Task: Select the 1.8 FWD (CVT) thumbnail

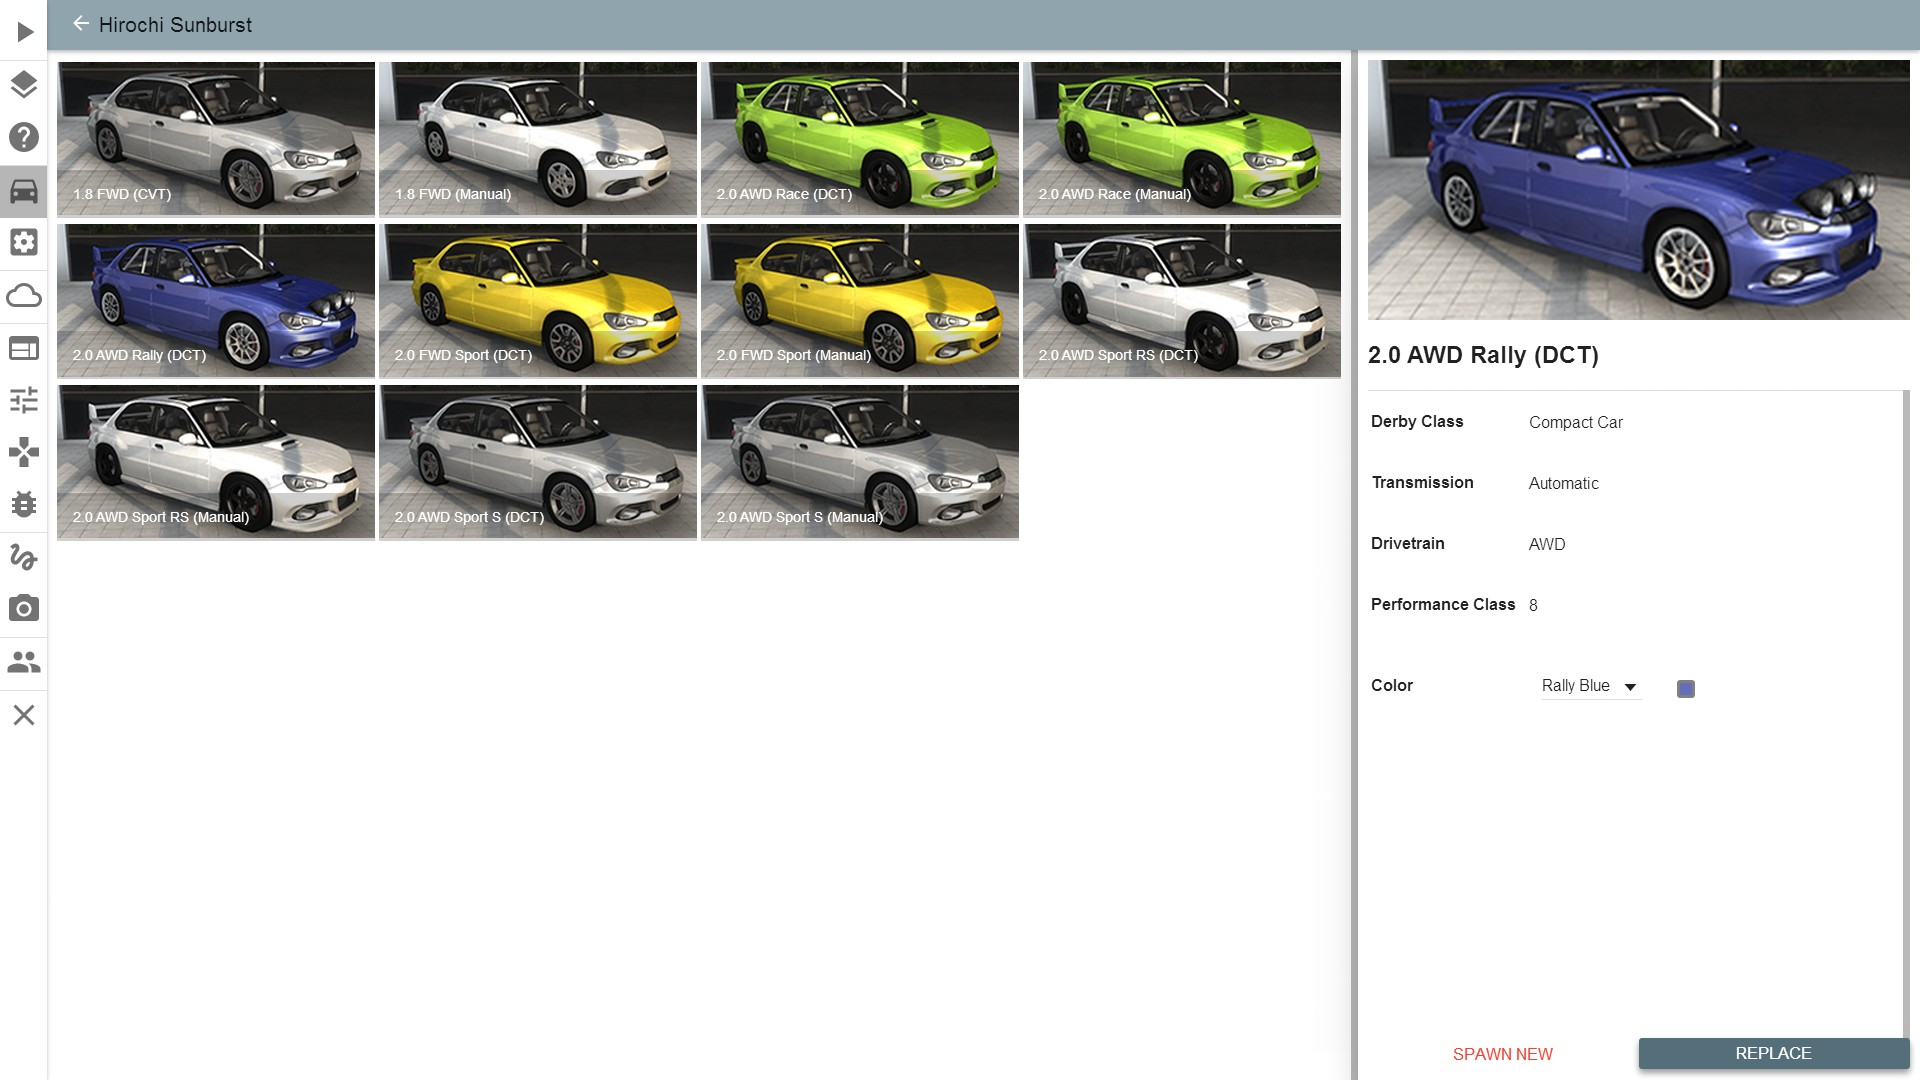Action: click(216, 138)
